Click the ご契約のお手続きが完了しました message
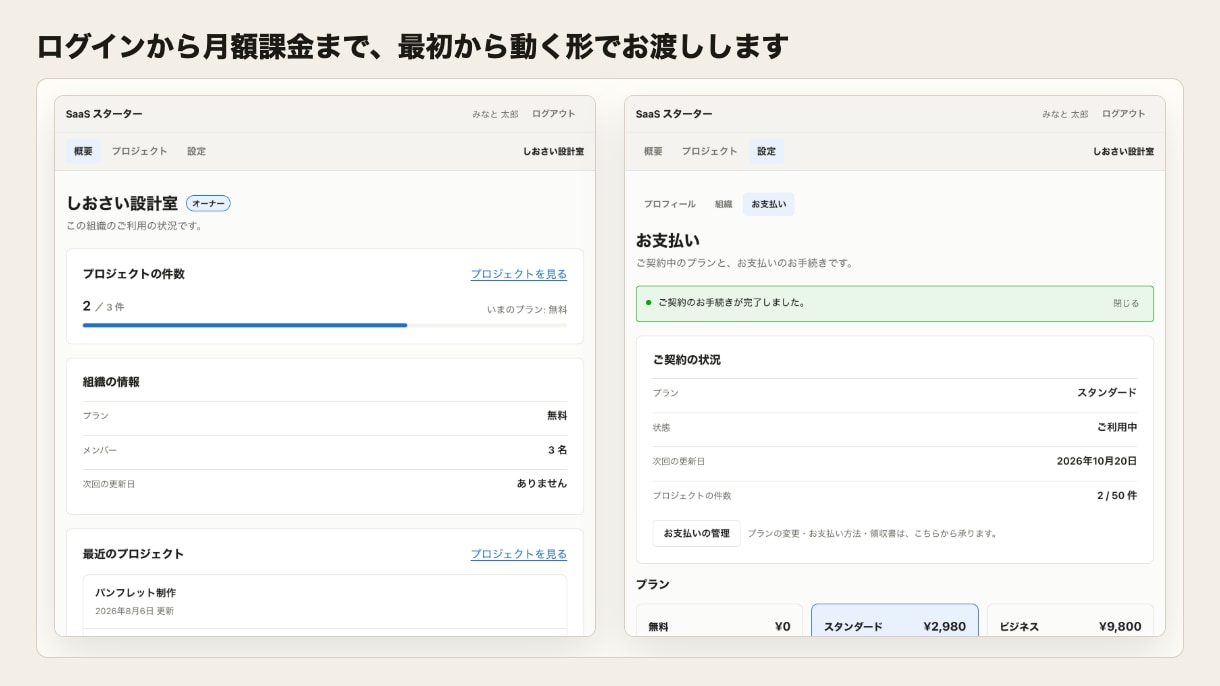Viewport: 1220px width, 686px height. [731, 302]
